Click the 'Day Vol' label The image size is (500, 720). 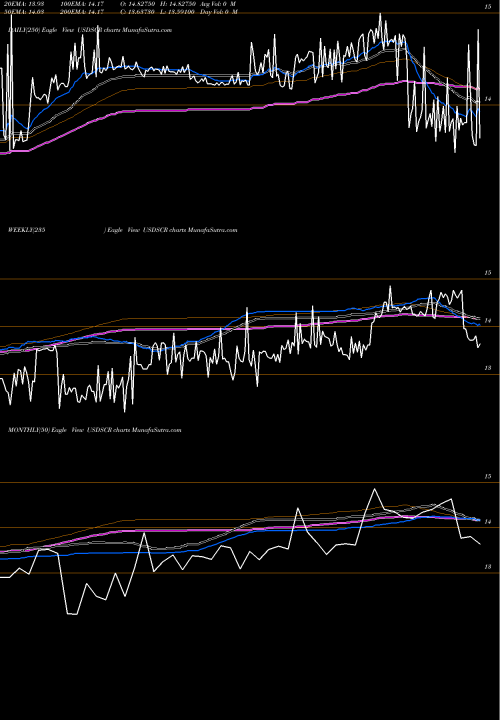(219, 11)
